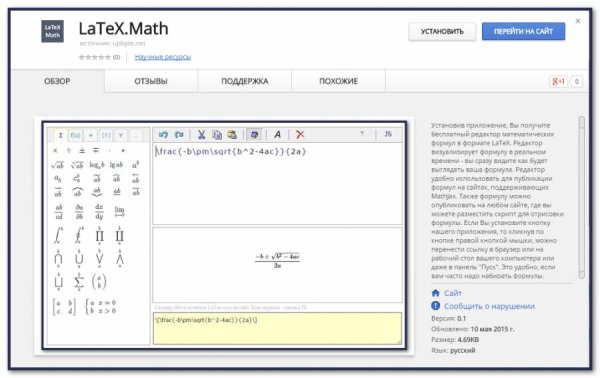Insert the summation Σ symbol
This screenshot has height=378, width=600.
[x=79, y=282]
